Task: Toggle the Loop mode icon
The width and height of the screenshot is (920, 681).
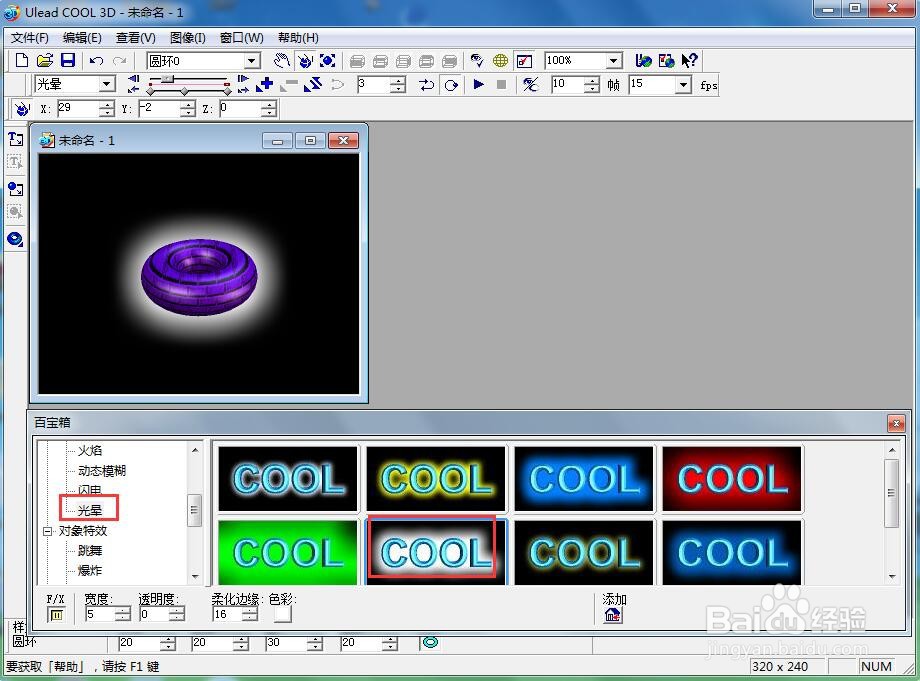Action: pos(451,85)
